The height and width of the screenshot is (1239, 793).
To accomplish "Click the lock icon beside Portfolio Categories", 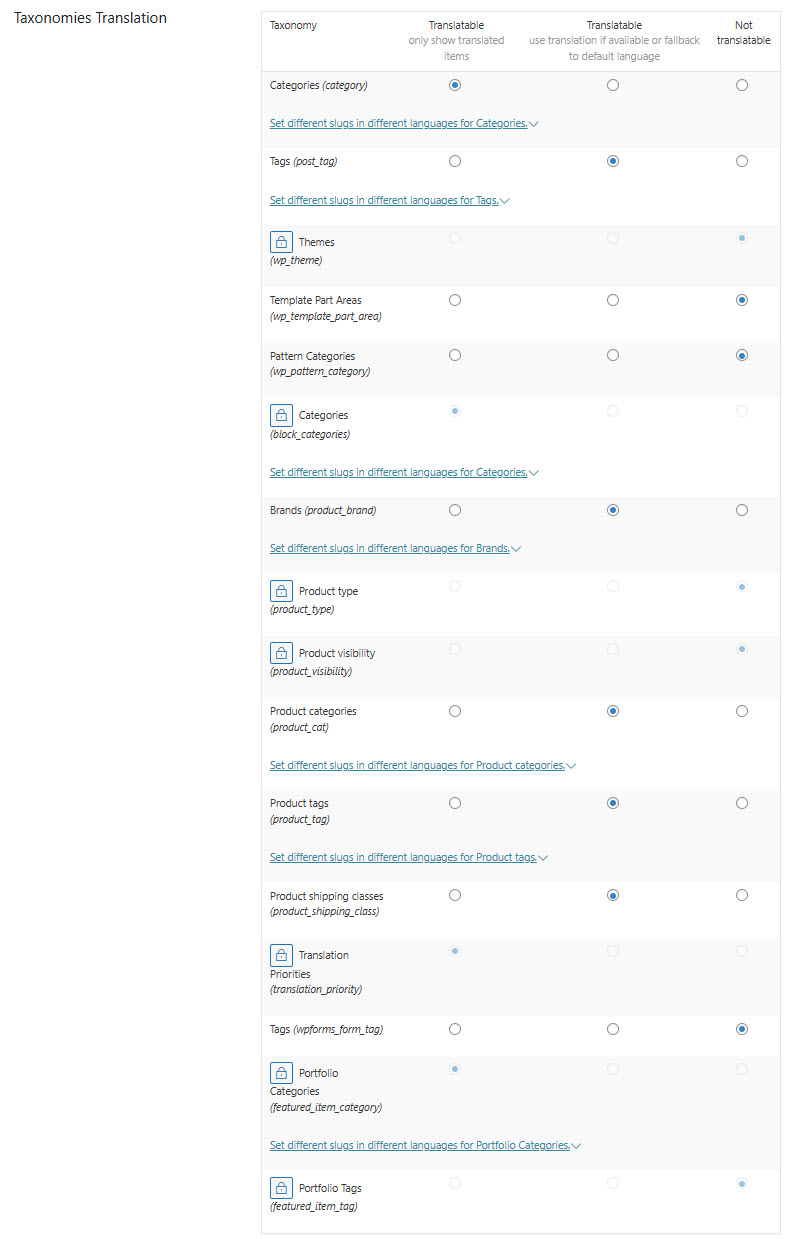I will point(281,1073).
